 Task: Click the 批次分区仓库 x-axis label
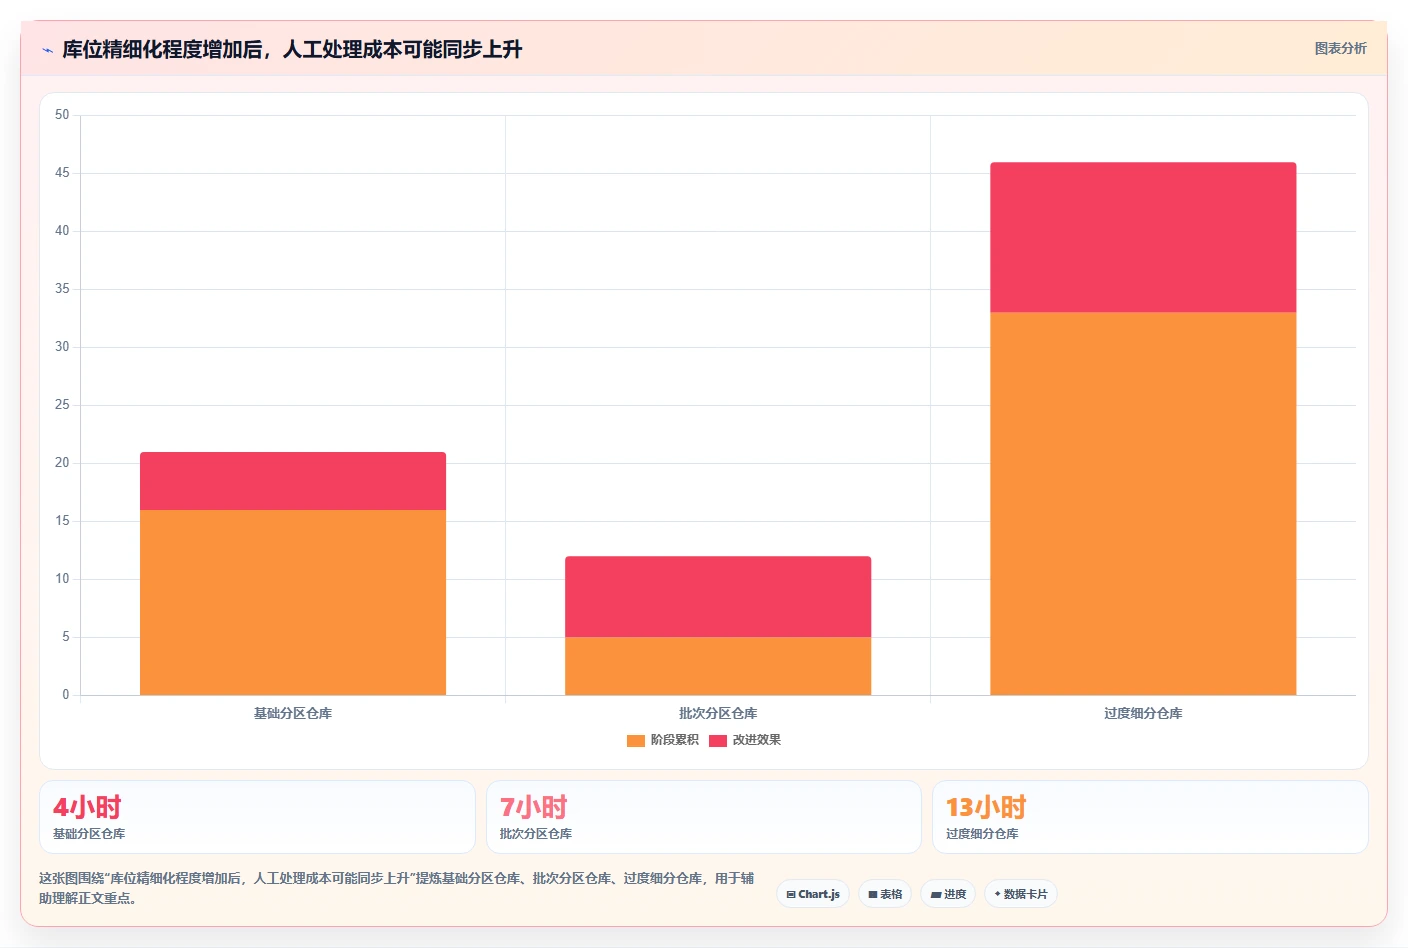(718, 713)
